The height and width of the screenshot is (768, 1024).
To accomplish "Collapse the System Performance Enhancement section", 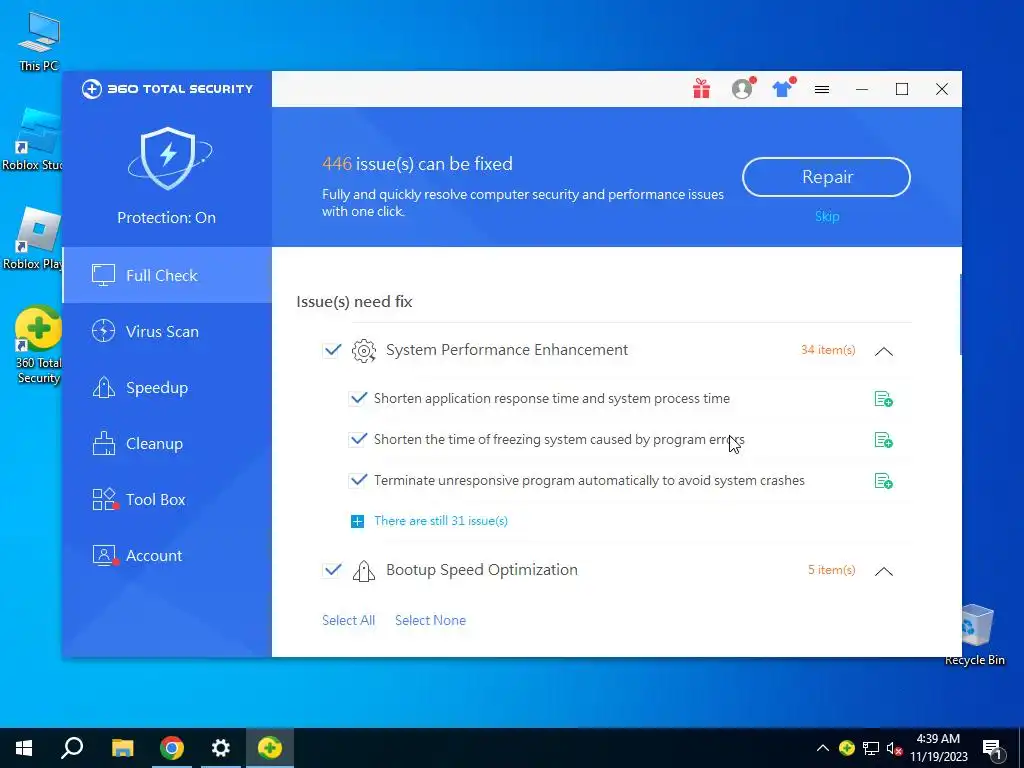I will pyautogui.click(x=884, y=351).
